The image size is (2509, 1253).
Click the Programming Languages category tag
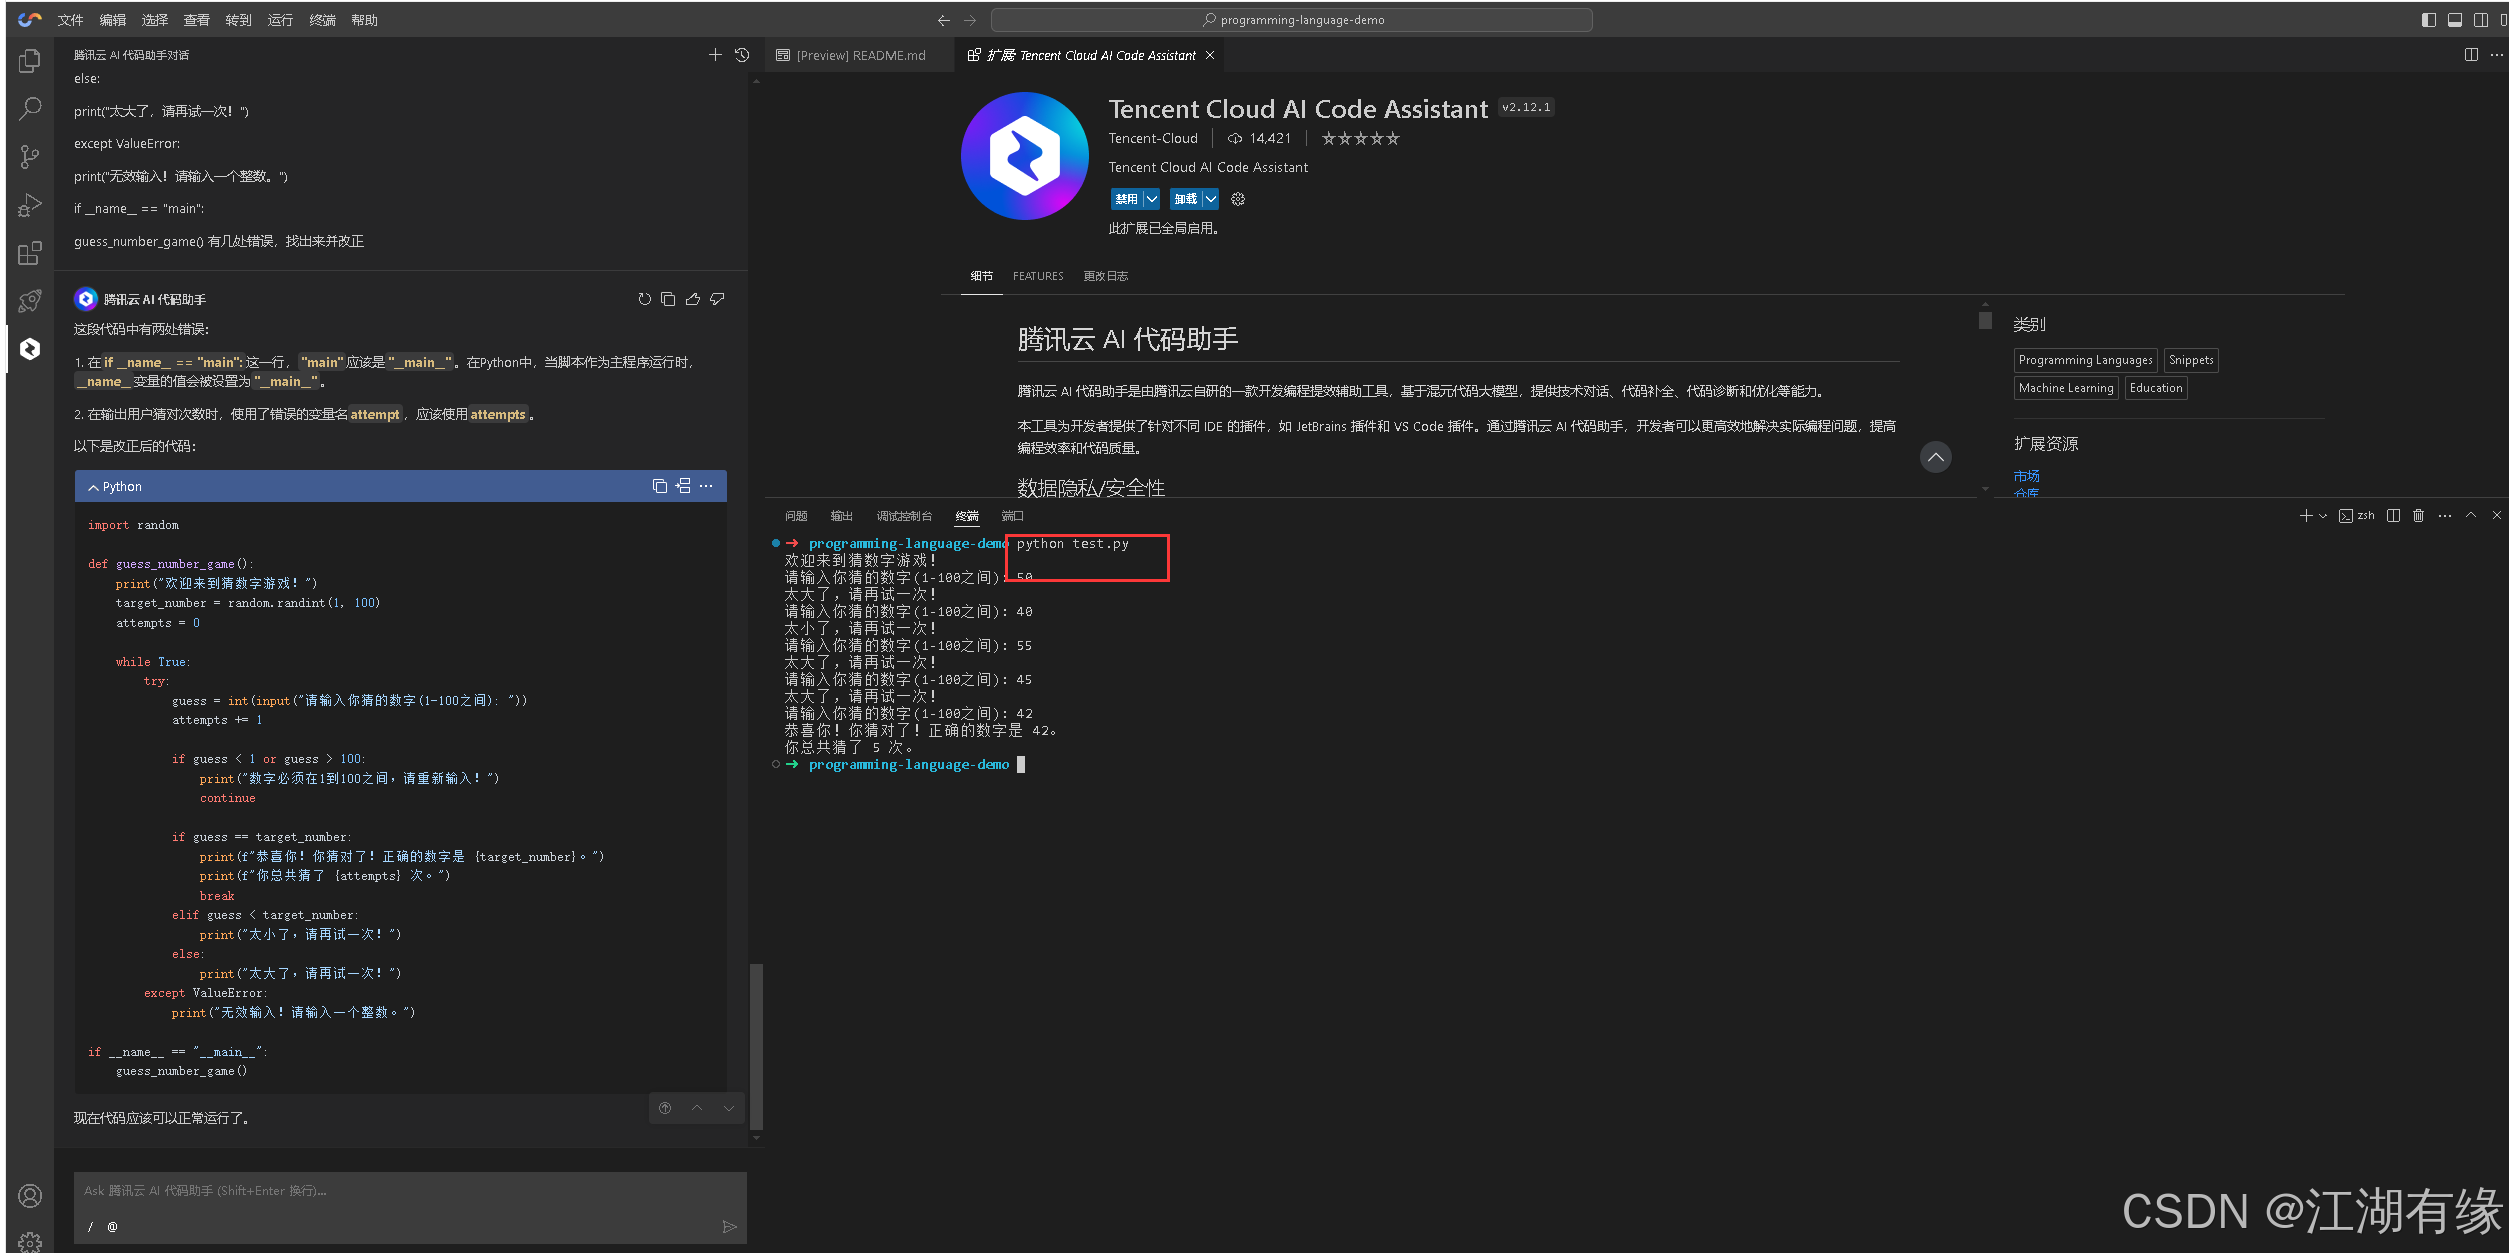[x=2085, y=360]
